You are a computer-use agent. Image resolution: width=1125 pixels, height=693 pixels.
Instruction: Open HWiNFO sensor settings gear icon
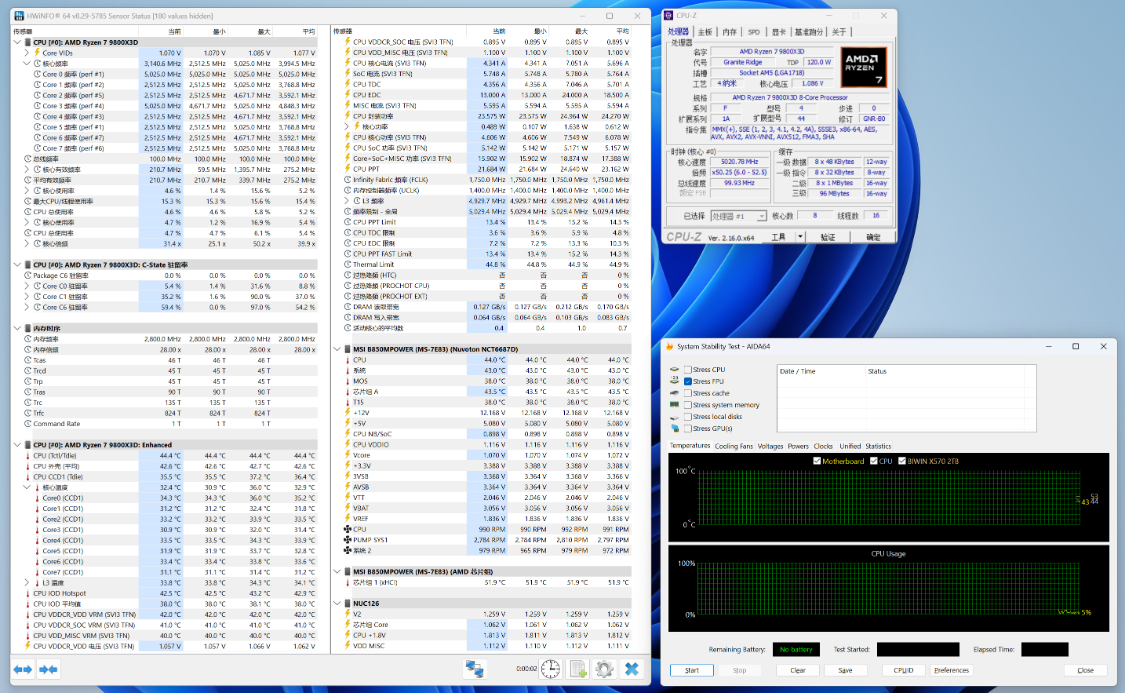click(x=604, y=669)
